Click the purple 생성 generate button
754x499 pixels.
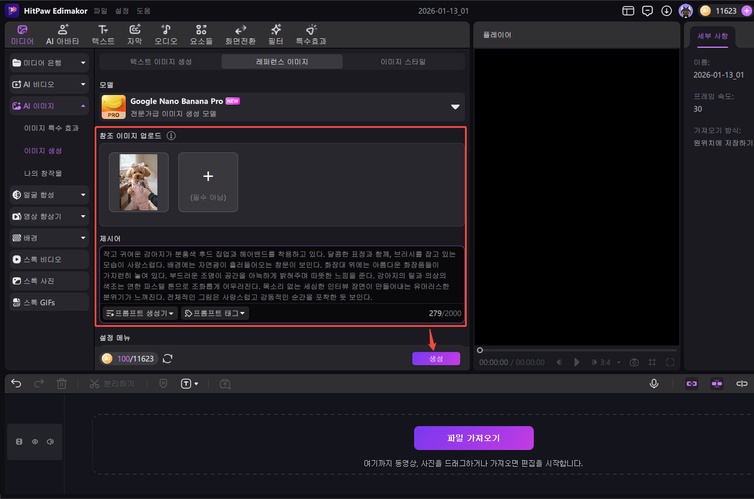tap(436, 359)
